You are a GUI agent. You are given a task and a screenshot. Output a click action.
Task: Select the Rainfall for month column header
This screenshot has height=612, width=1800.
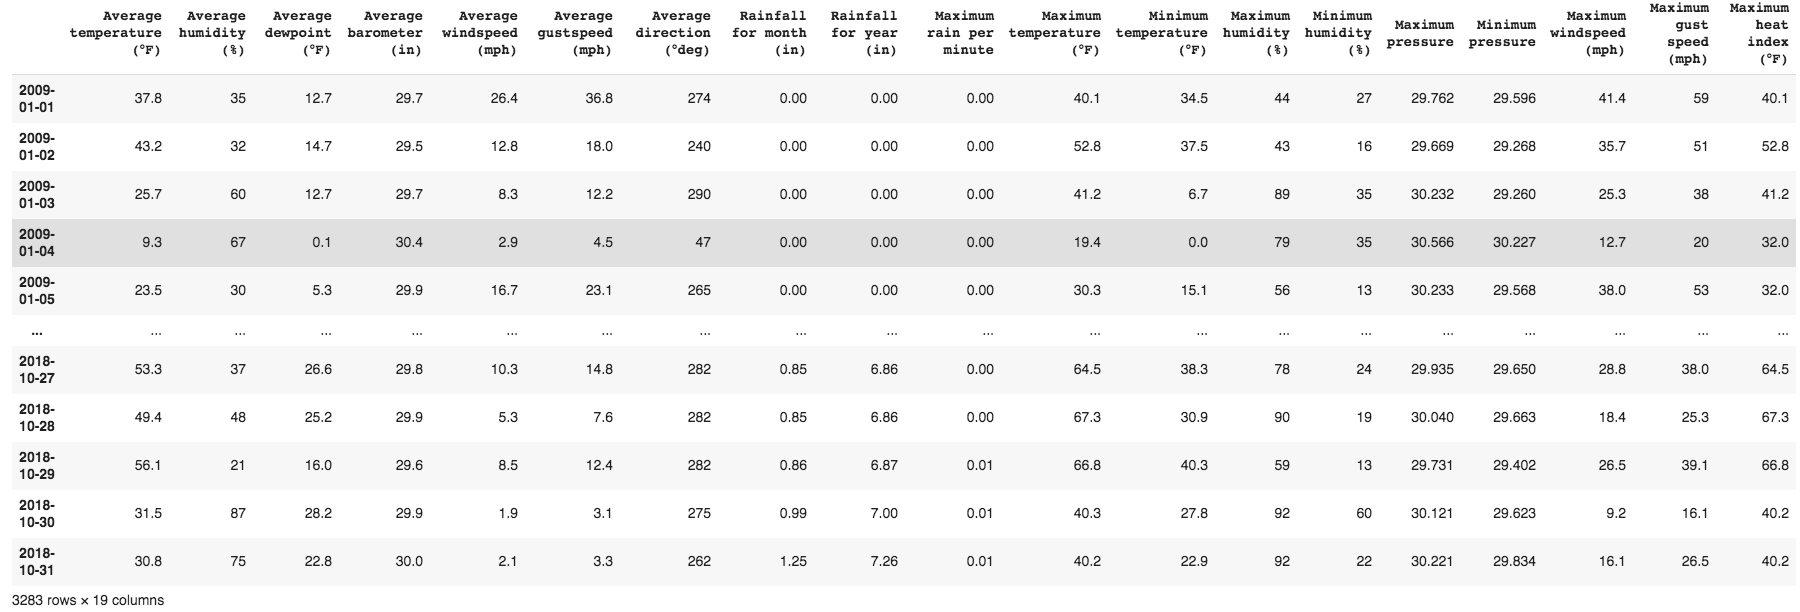click(769, 33)
